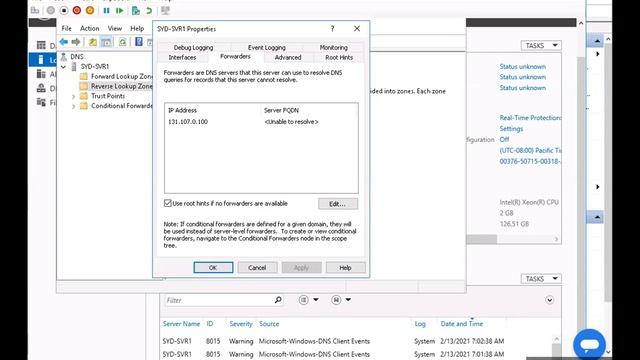
Task: Select the Reverse Lookup Zones tree item
Action: (121, 86)
